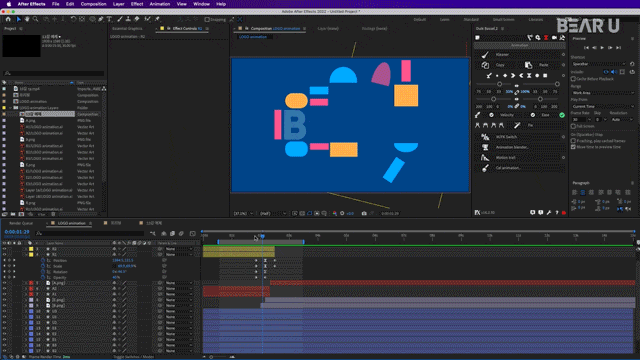This screenshot has width=640, height=360.
Task: Switch to the Essential Graphics tab
Action: tap(127, 29)
